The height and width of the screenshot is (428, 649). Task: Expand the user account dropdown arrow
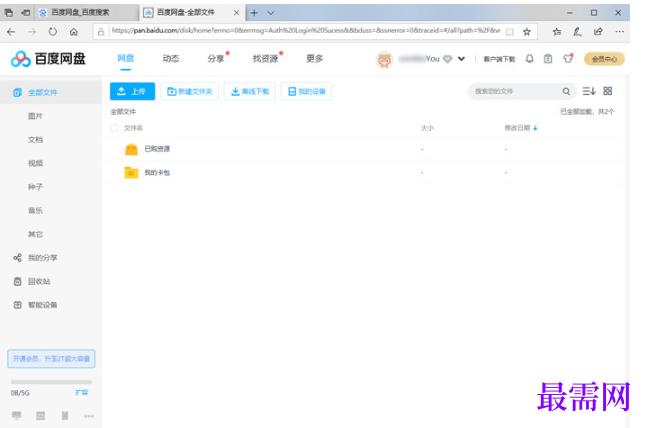(x=461, y=59)
